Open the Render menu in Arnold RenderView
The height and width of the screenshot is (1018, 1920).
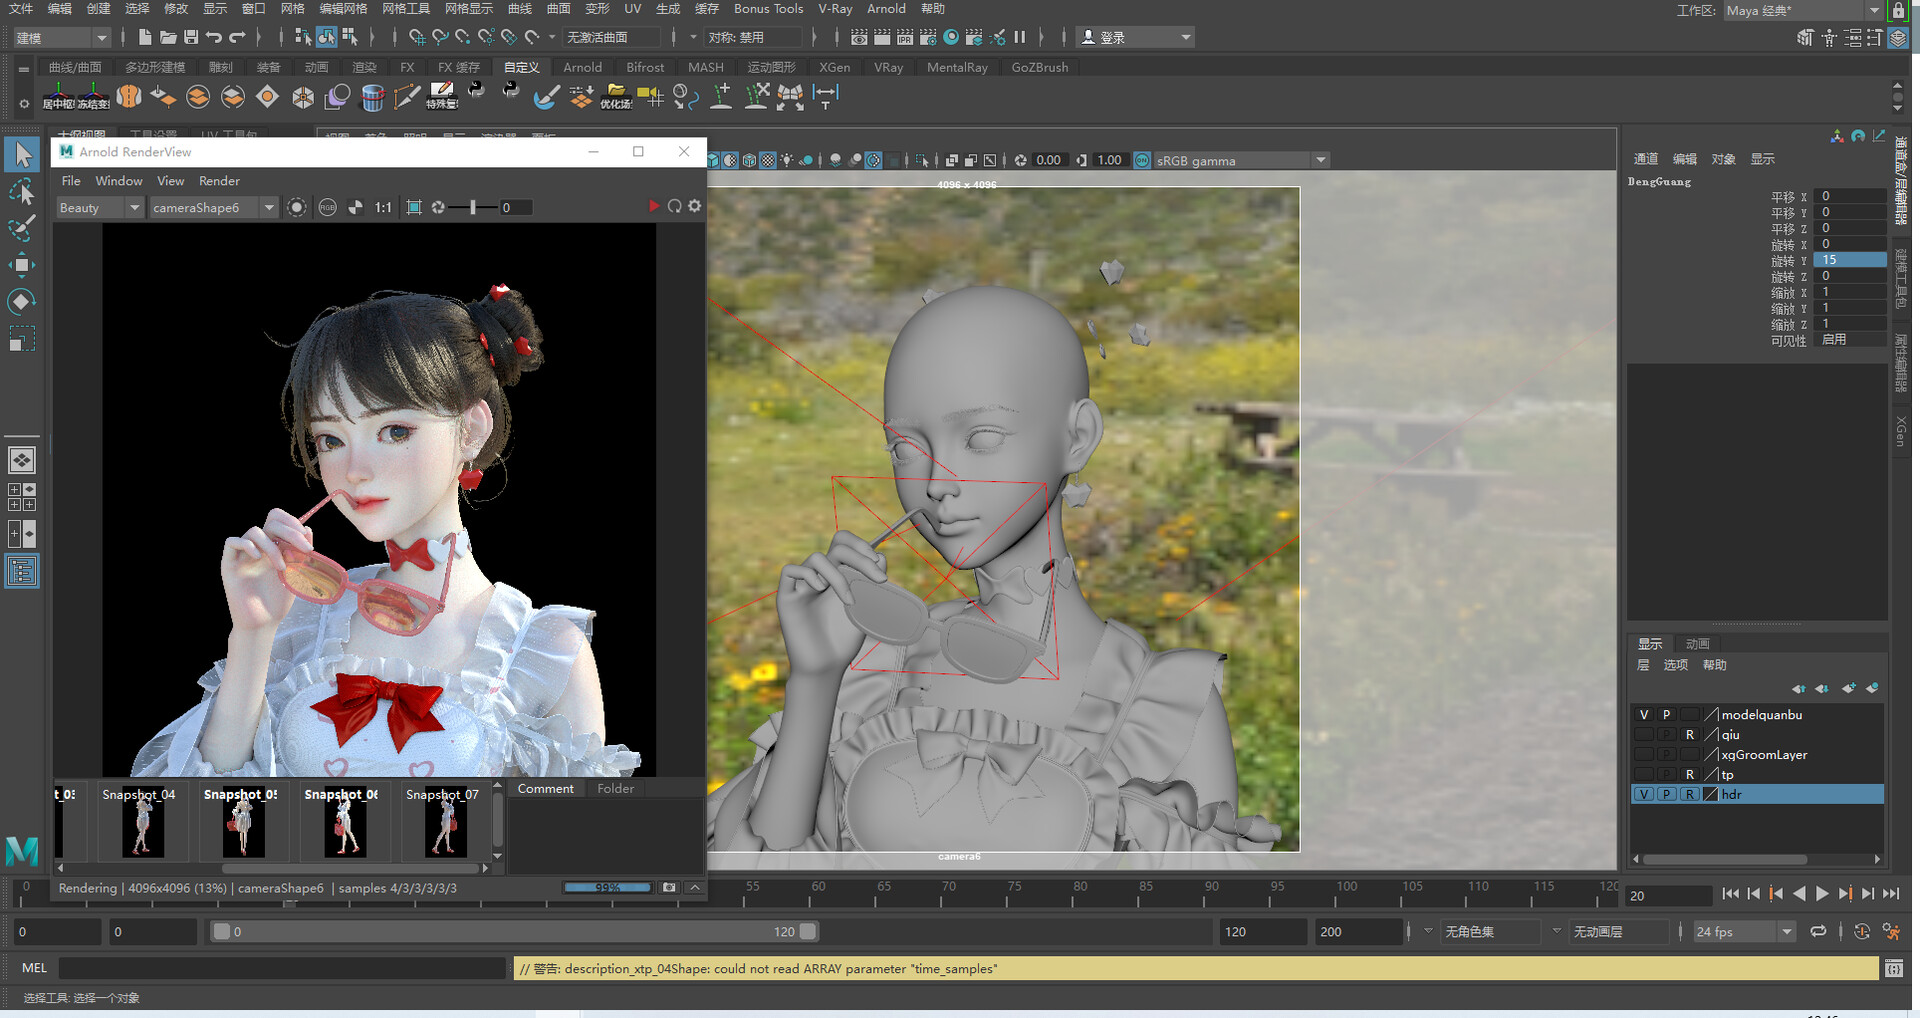click(x=219, y=180)
